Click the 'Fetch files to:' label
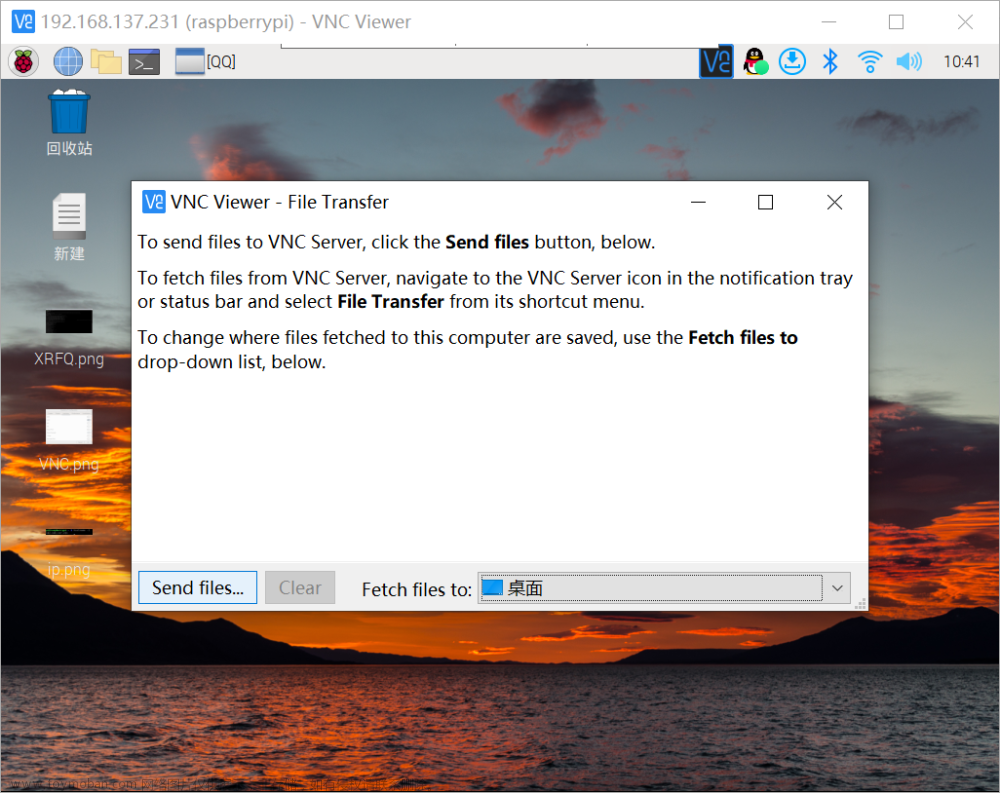Screen dimensions: 1000x793 click(x=416, y=589)
